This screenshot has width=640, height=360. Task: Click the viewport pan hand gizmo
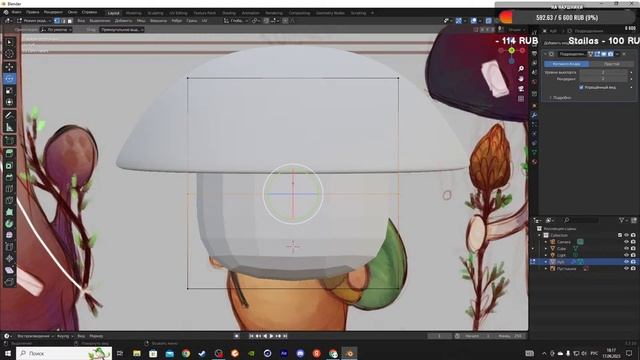point(521,78)
